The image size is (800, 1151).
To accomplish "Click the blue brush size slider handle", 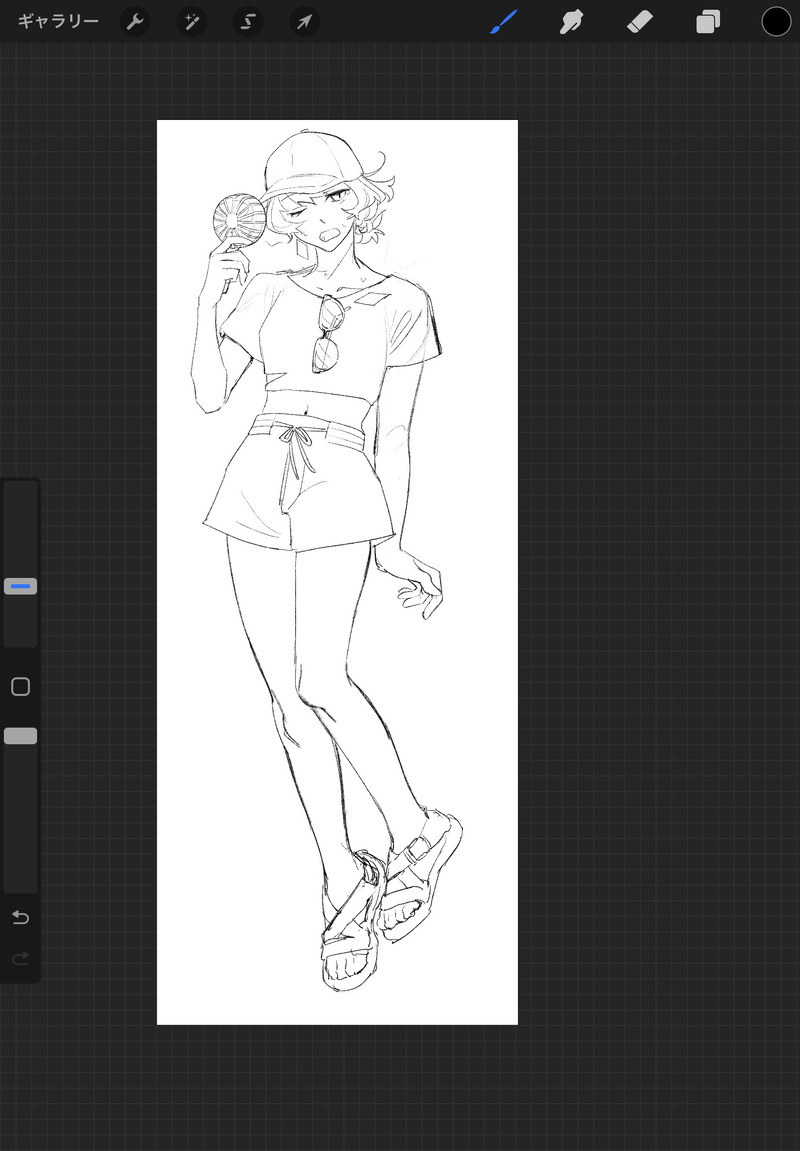I will click(x=21, y=586).
